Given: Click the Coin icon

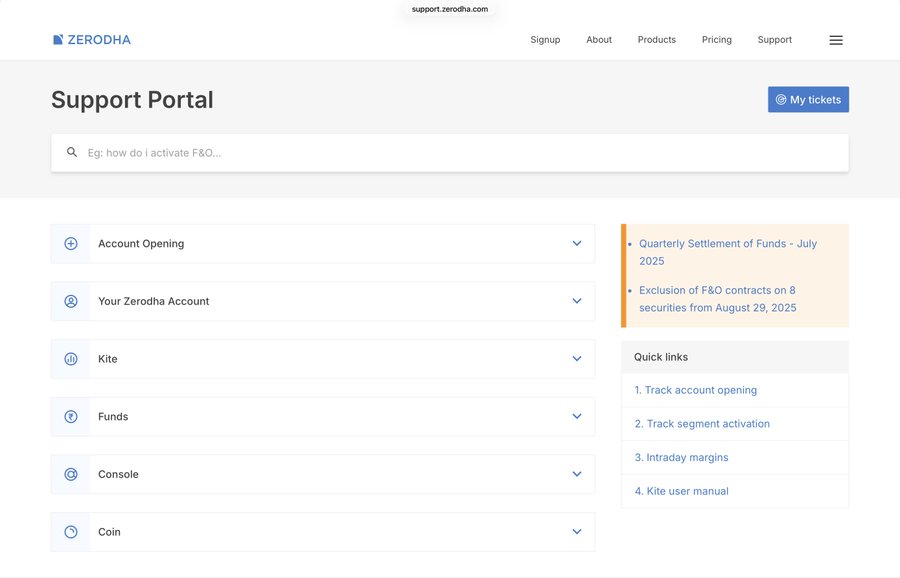Looking at the screenshot, I should 71,532.
